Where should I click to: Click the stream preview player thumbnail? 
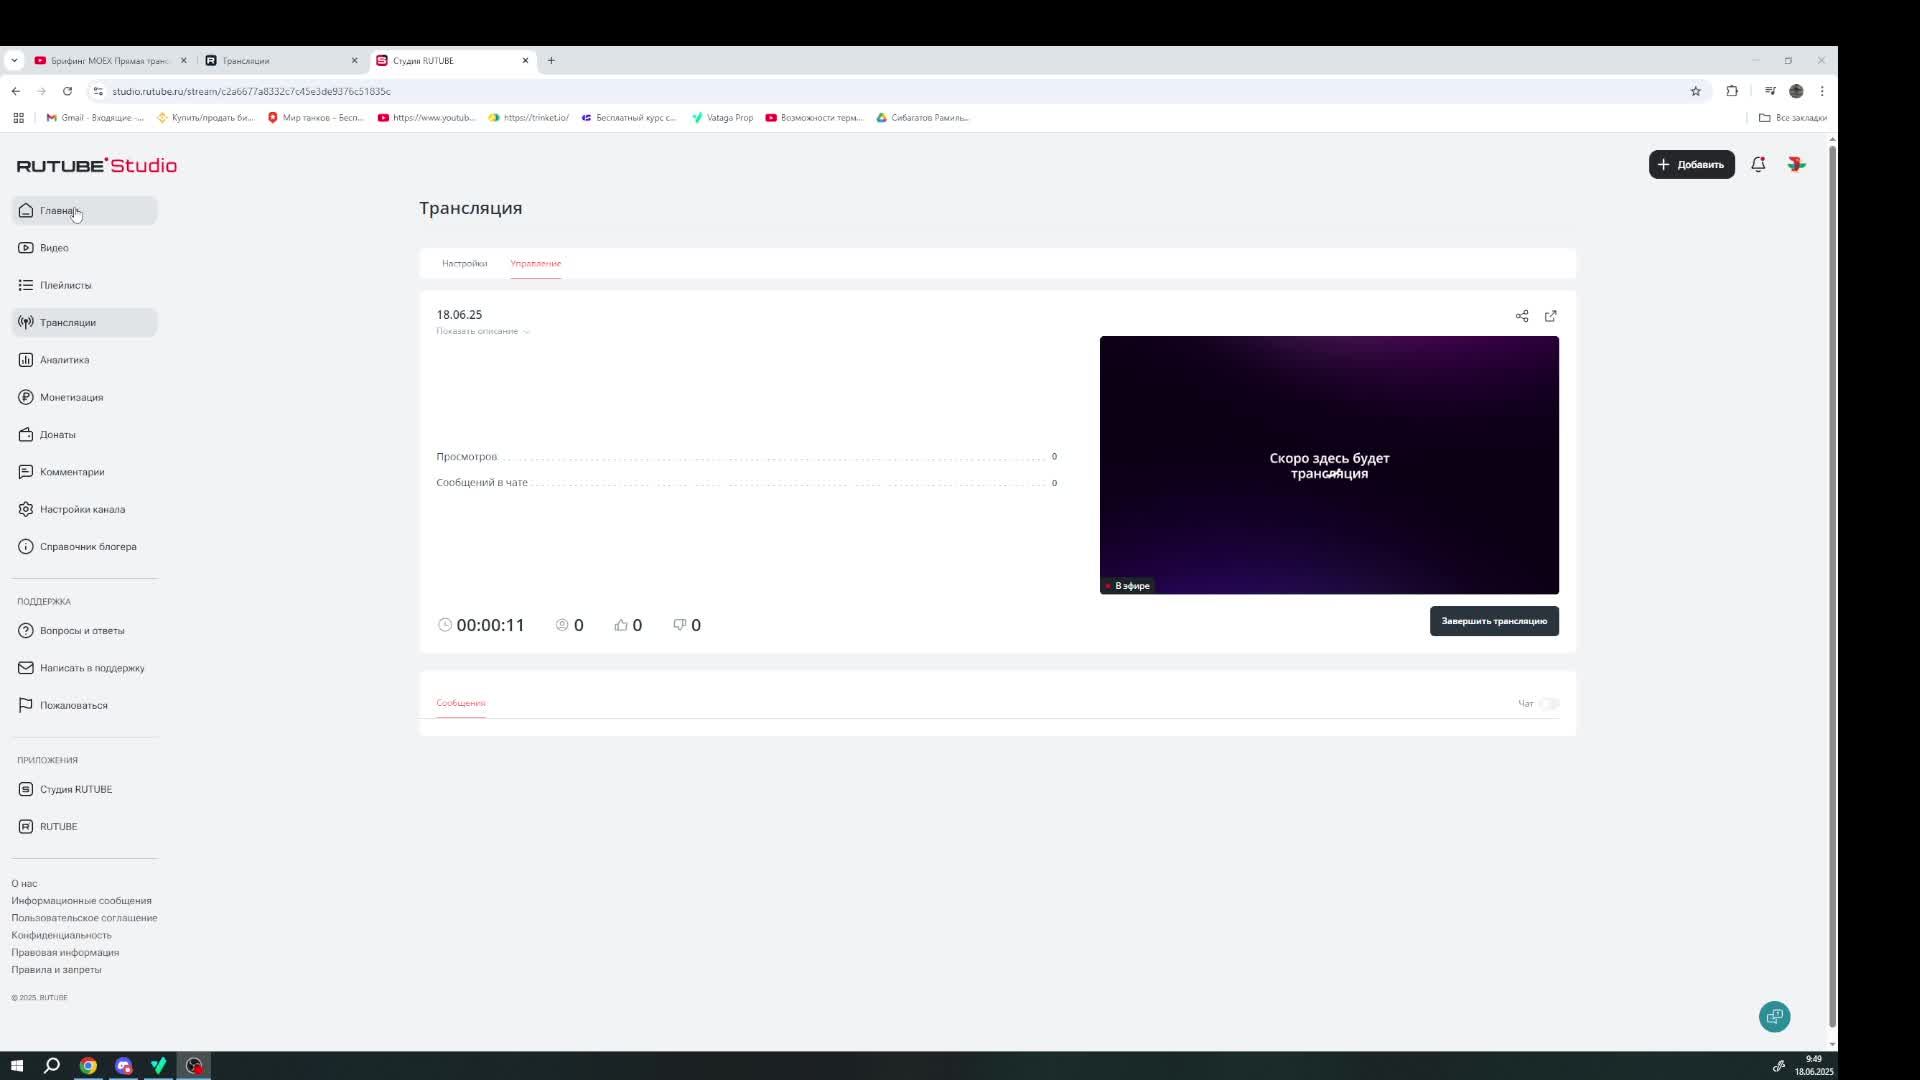click(1328, 465)
